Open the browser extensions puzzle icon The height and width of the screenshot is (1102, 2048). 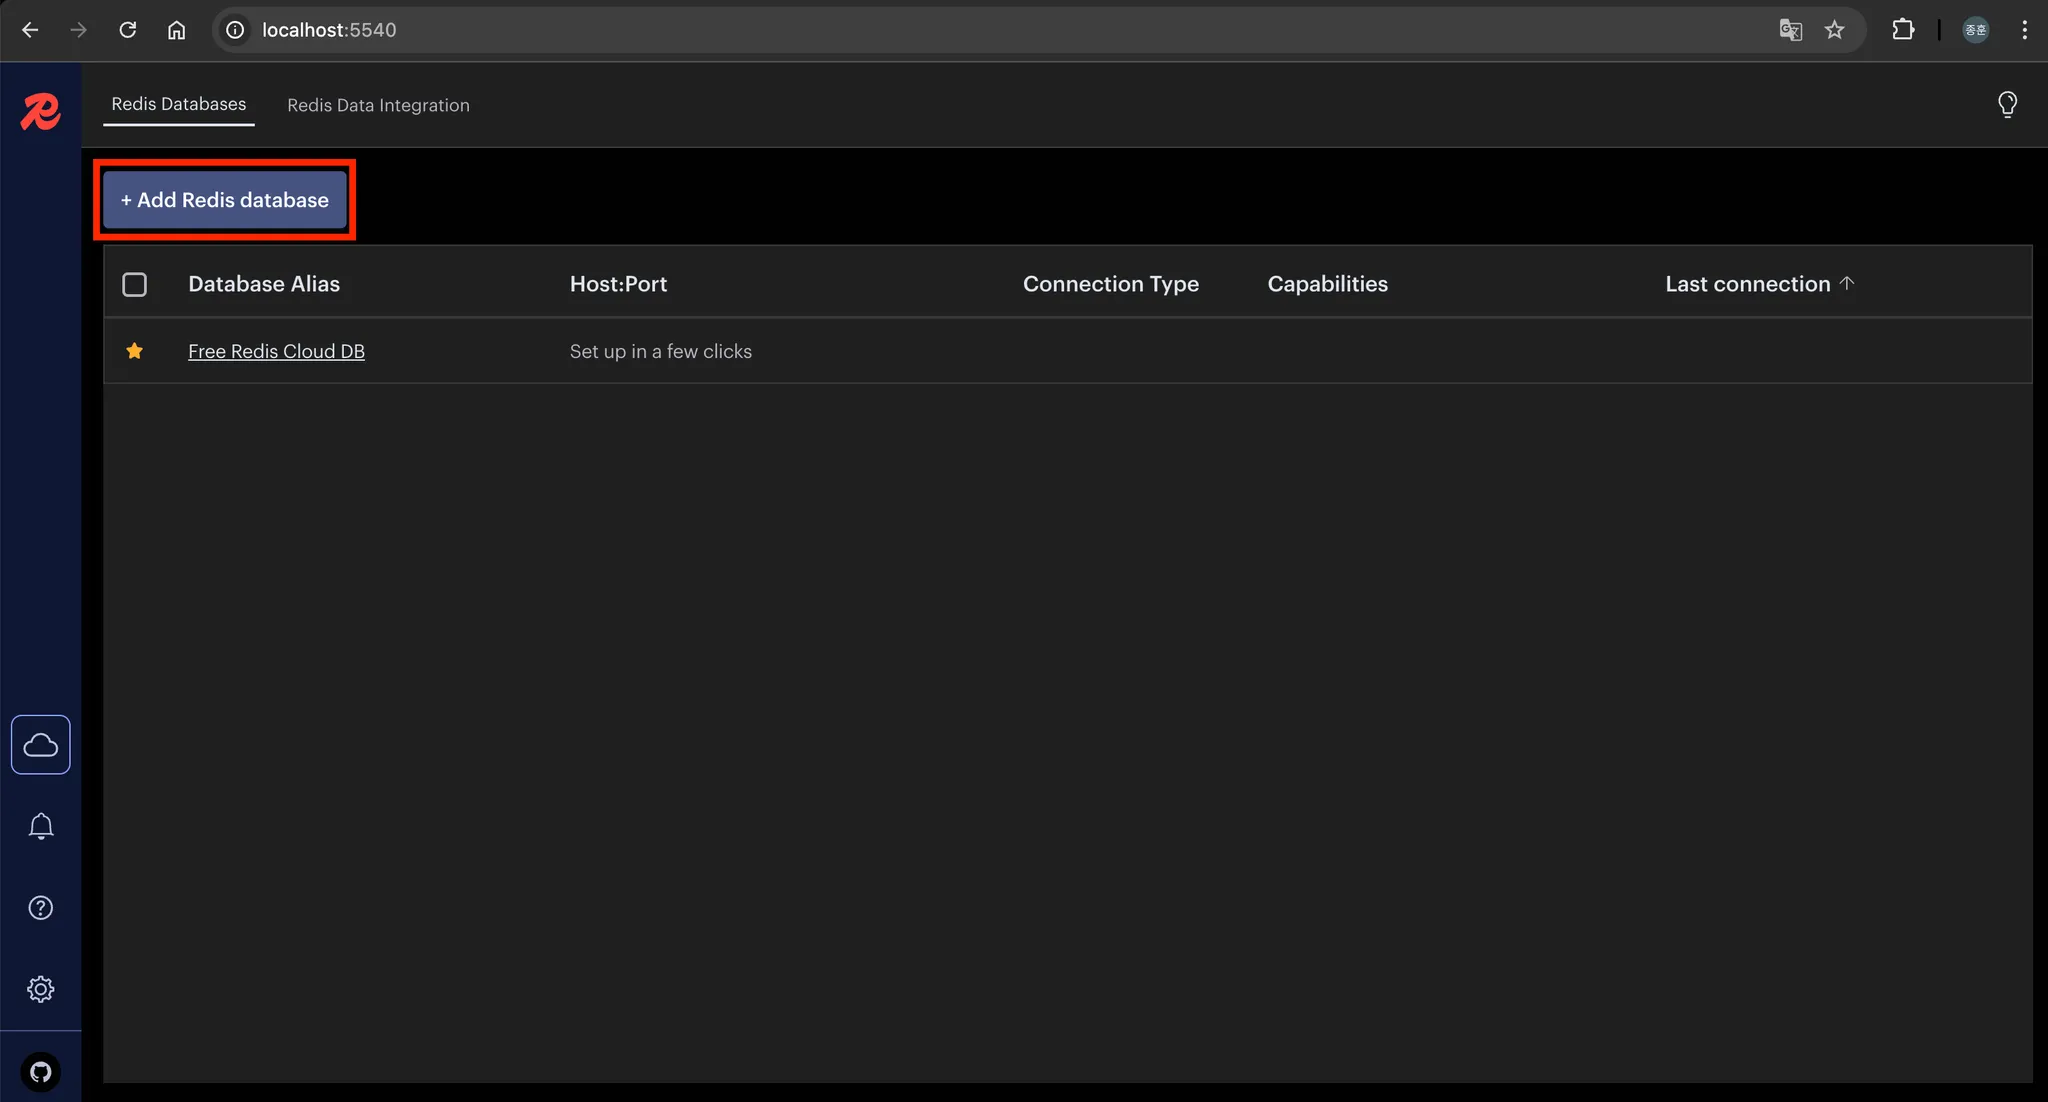[x=1903, y=30]
